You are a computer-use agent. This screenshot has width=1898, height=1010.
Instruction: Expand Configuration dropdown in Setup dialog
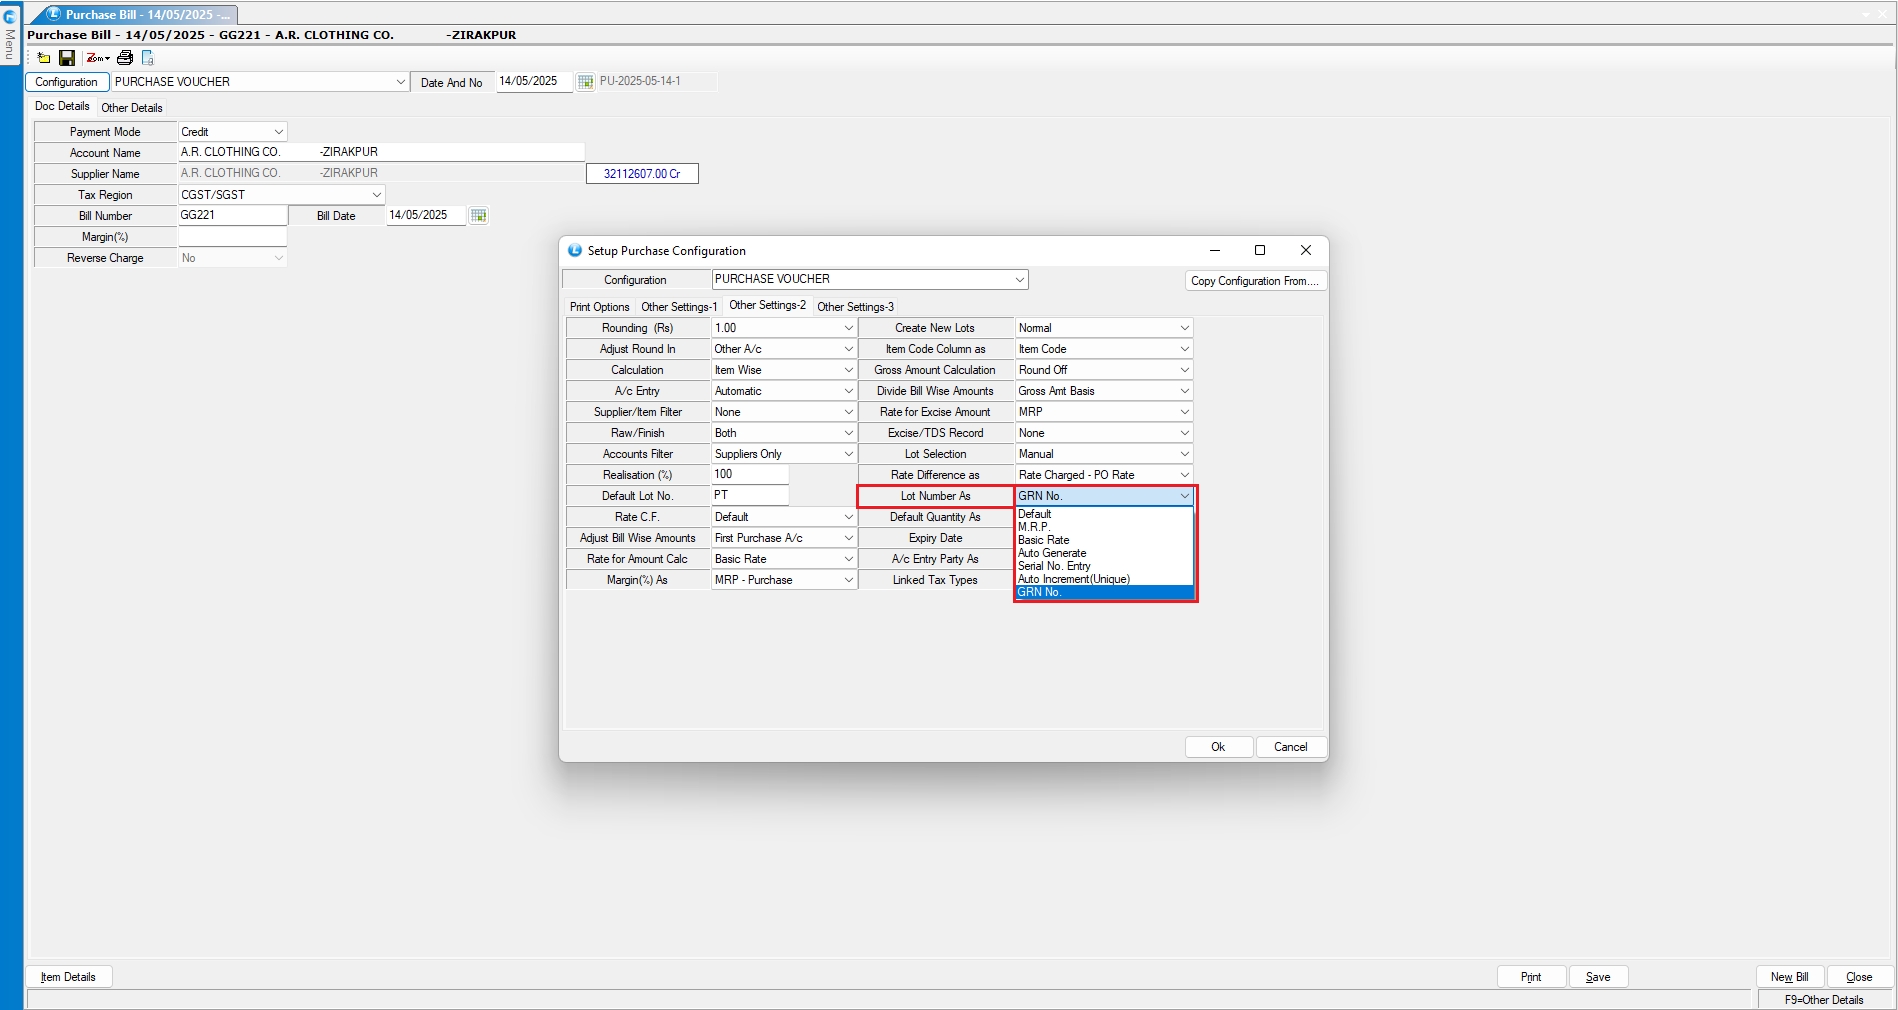click(x=1019, y=280)
